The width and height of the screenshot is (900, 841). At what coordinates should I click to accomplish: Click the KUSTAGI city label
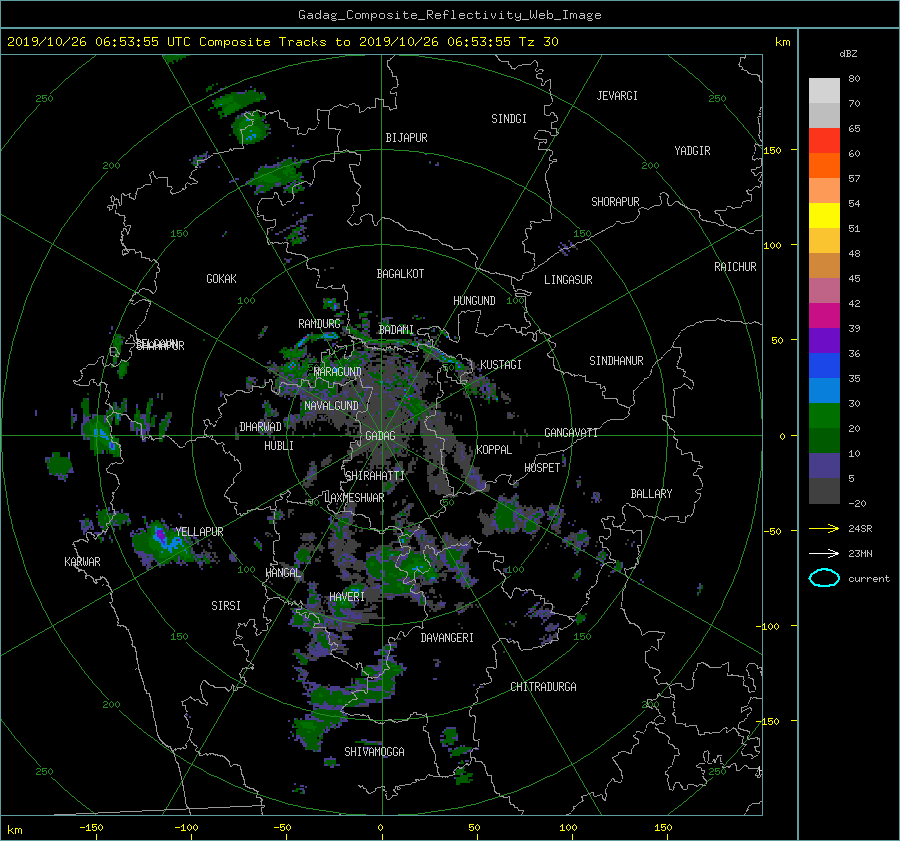click(501, 365)
